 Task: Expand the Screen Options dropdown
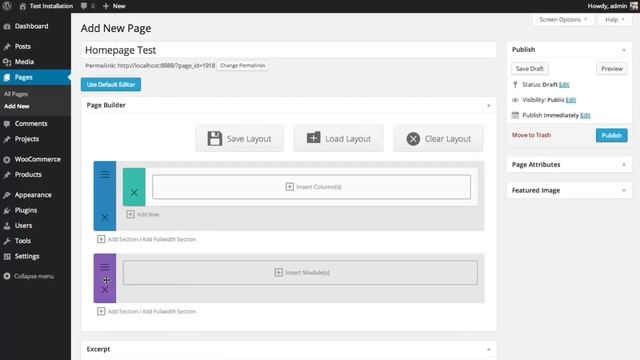[x=563, y=20]
